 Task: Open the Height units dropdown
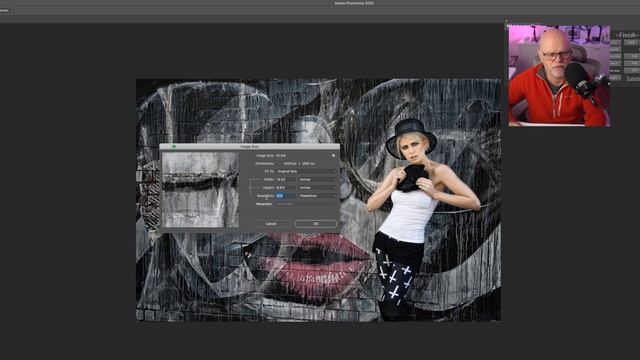[318, 188]
